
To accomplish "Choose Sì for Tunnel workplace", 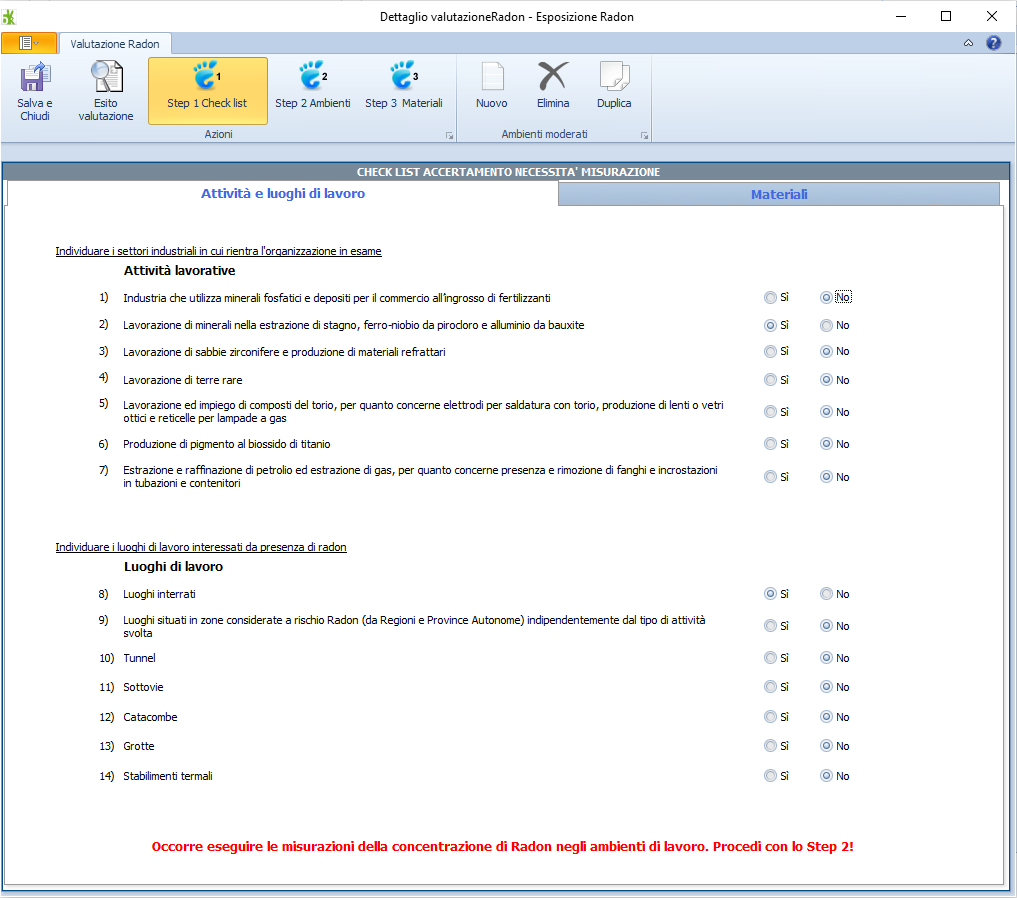I will point(770,658).
